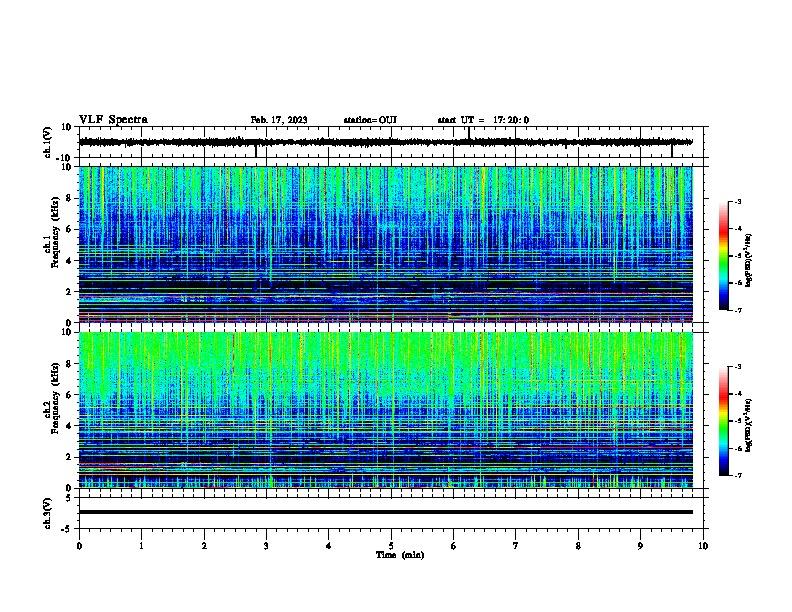Click the "station=OUI" header text
Viewport: 792px width, 612px height.
[370, 120]
